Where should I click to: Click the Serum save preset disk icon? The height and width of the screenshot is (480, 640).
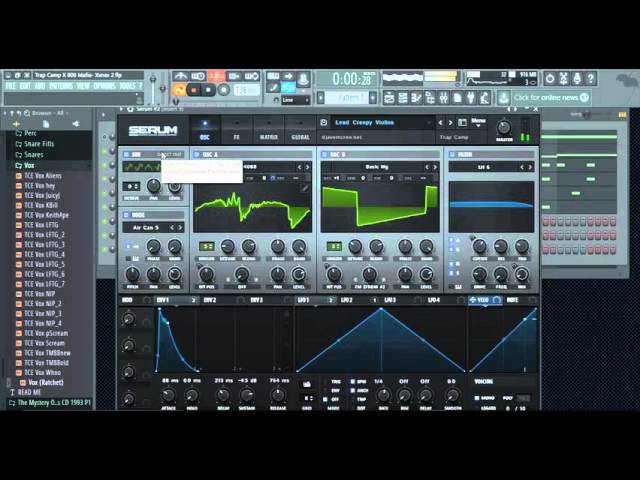pos(324,122)
